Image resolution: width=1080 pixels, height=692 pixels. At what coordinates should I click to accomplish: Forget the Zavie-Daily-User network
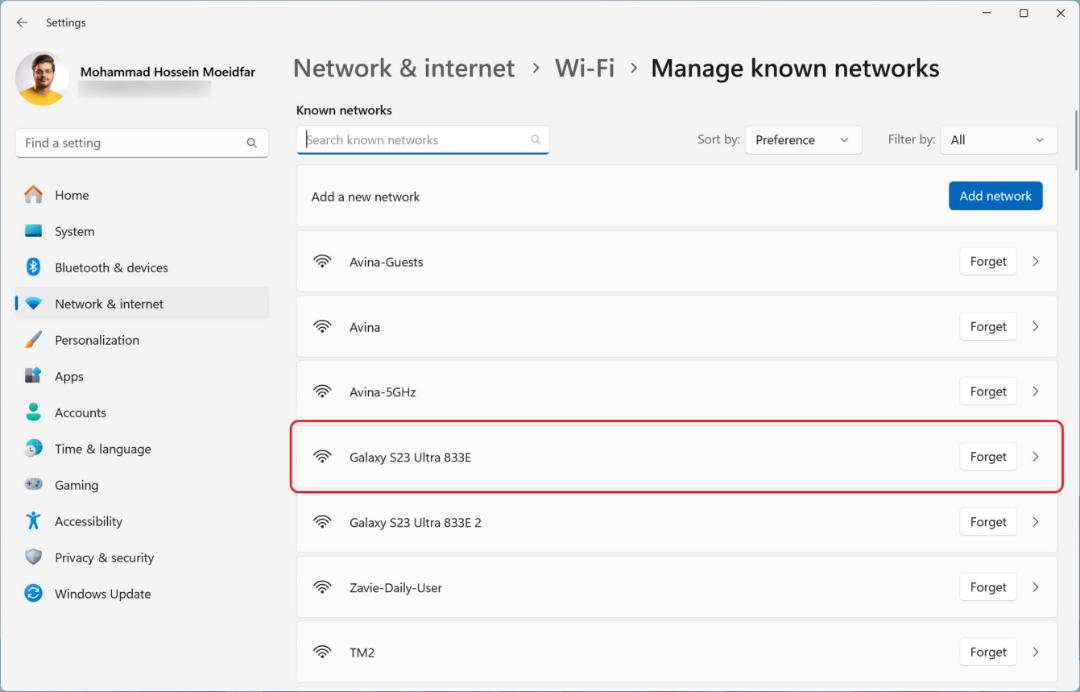988,587
